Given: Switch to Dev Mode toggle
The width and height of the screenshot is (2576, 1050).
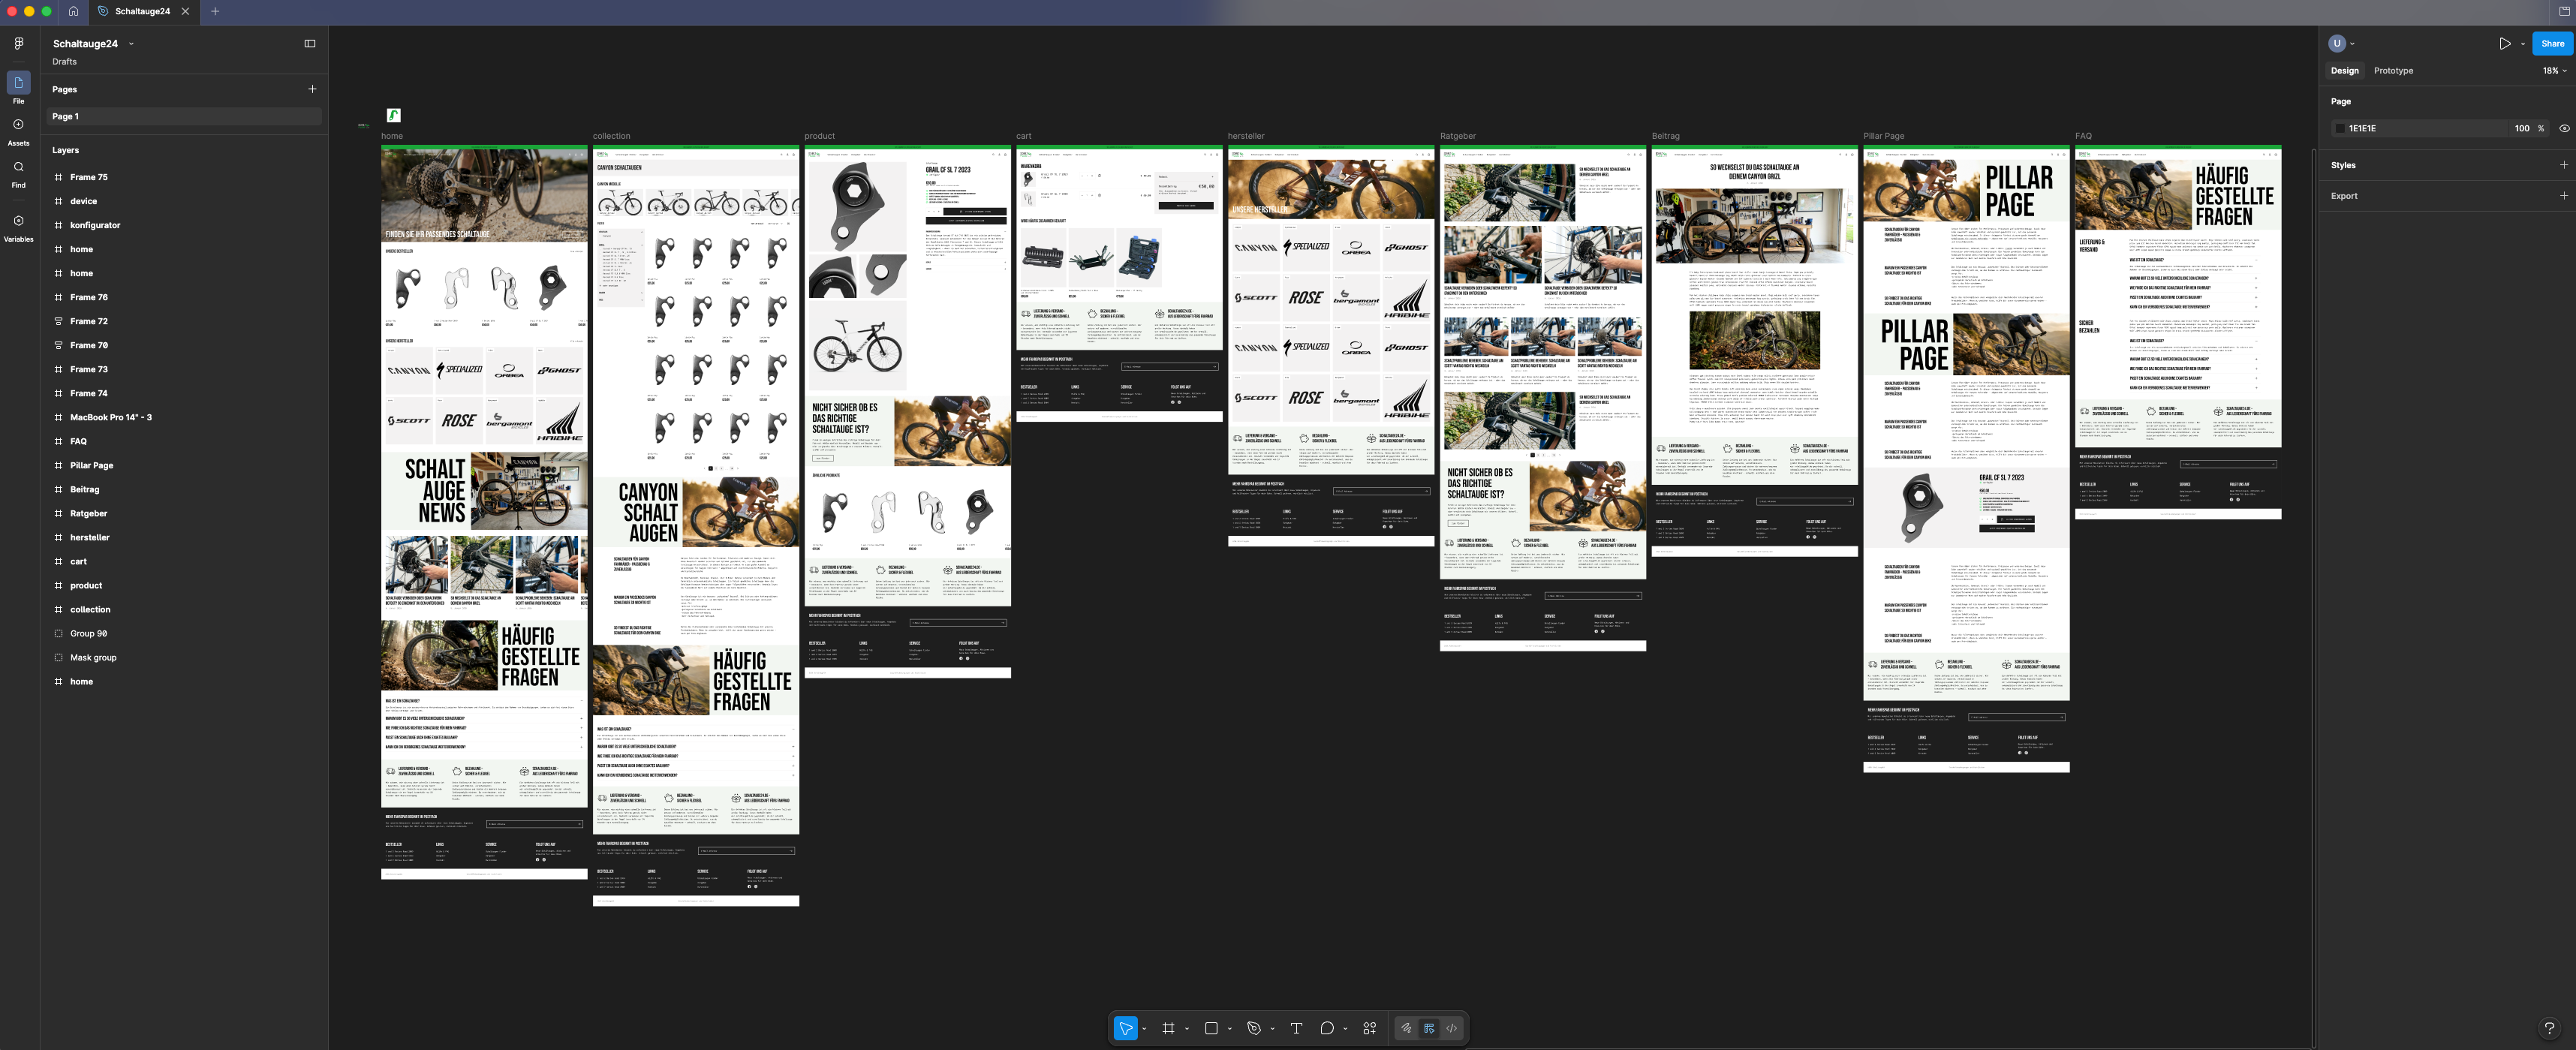Looking at the screenshot, I should pyautogui.click(x=1451, y=1028).
